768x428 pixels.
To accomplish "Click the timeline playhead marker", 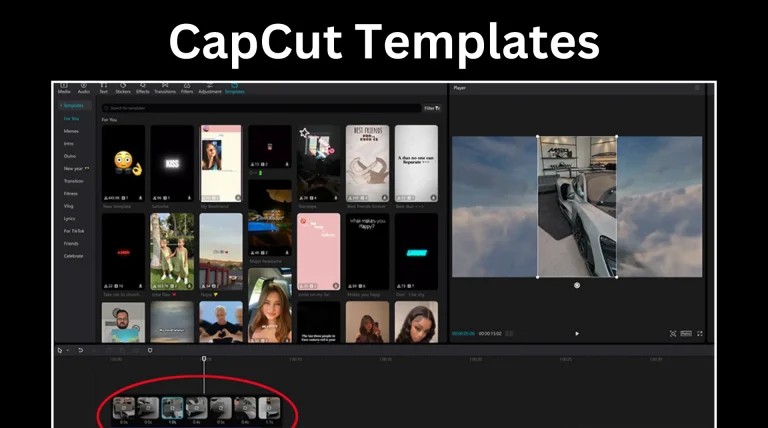I will pyautogui.click(x=204, y=359).
